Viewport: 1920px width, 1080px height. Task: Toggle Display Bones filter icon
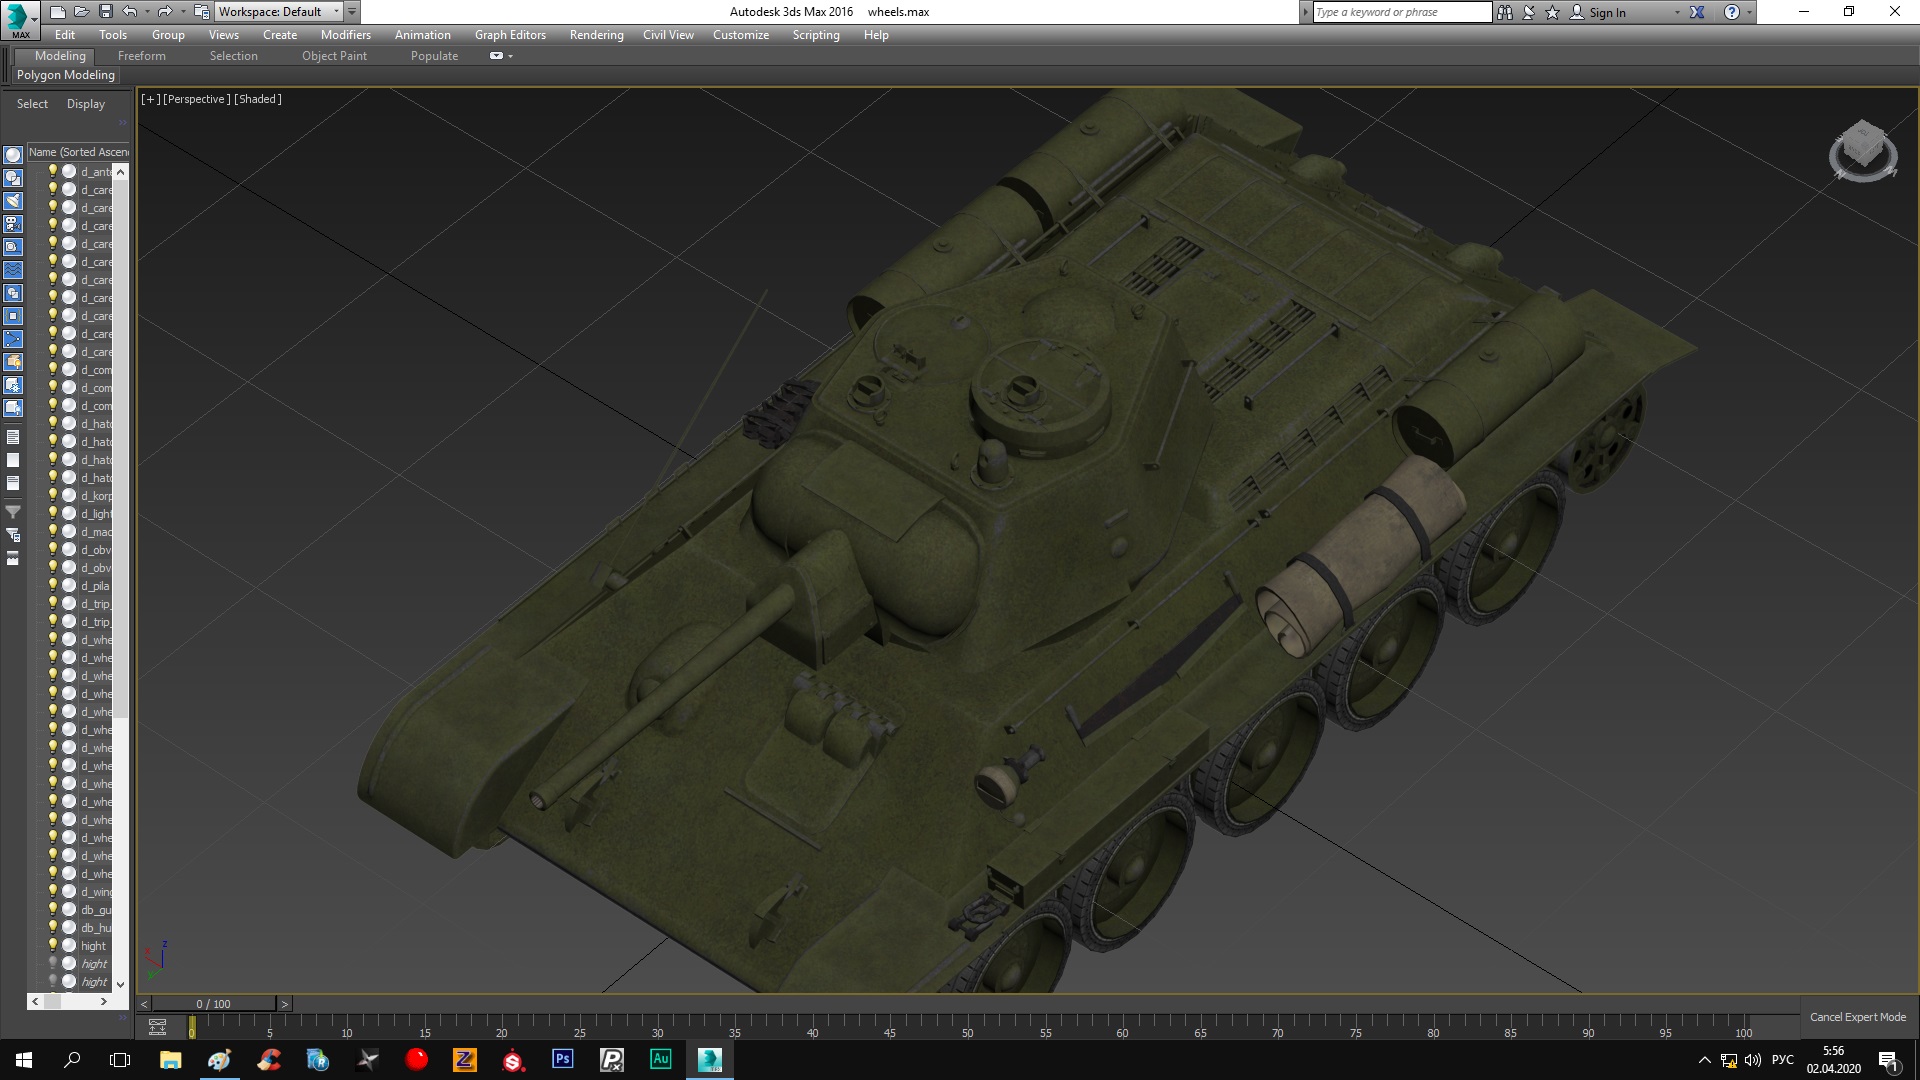point(13,339)
